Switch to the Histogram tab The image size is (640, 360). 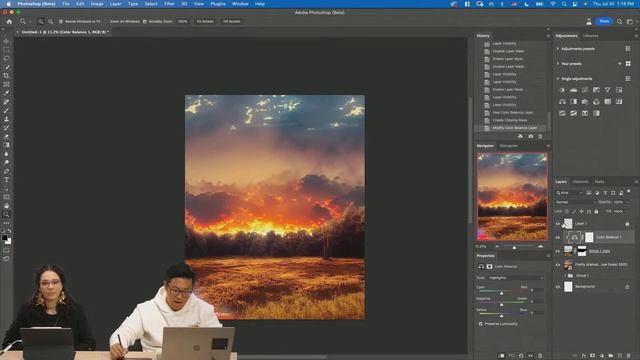[509, 146]
